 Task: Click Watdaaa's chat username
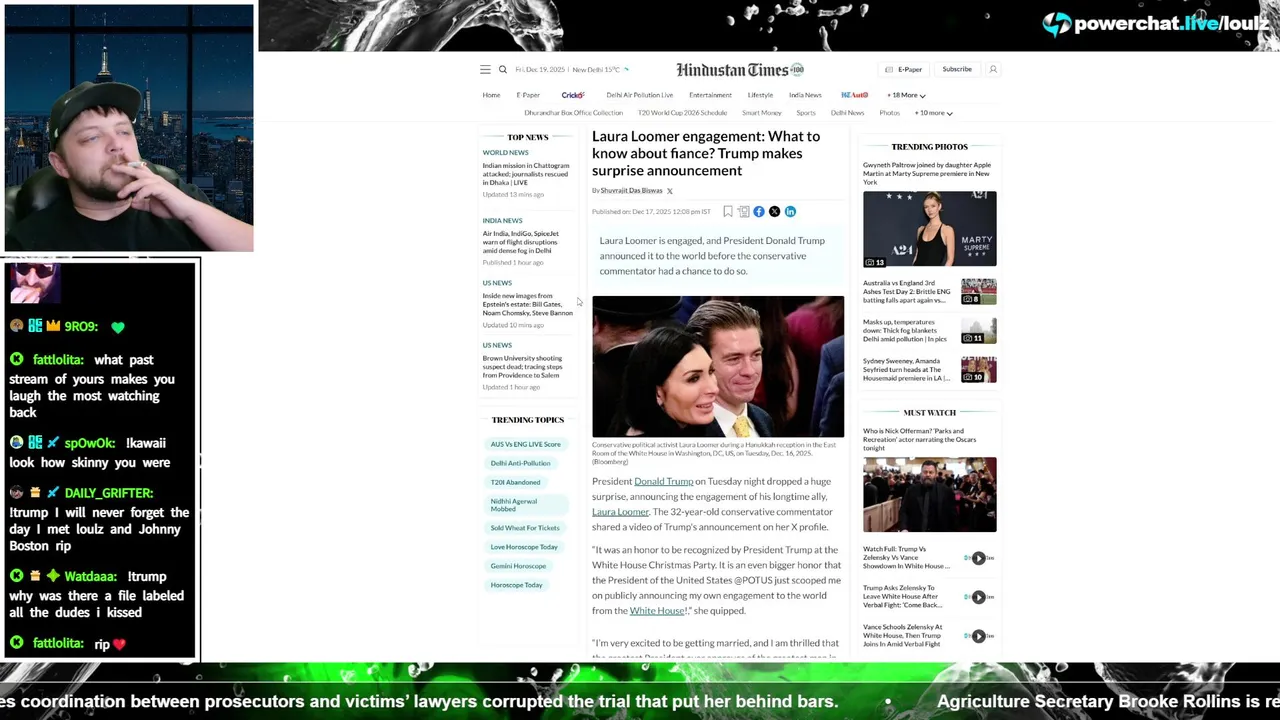(x=91, y=577)
